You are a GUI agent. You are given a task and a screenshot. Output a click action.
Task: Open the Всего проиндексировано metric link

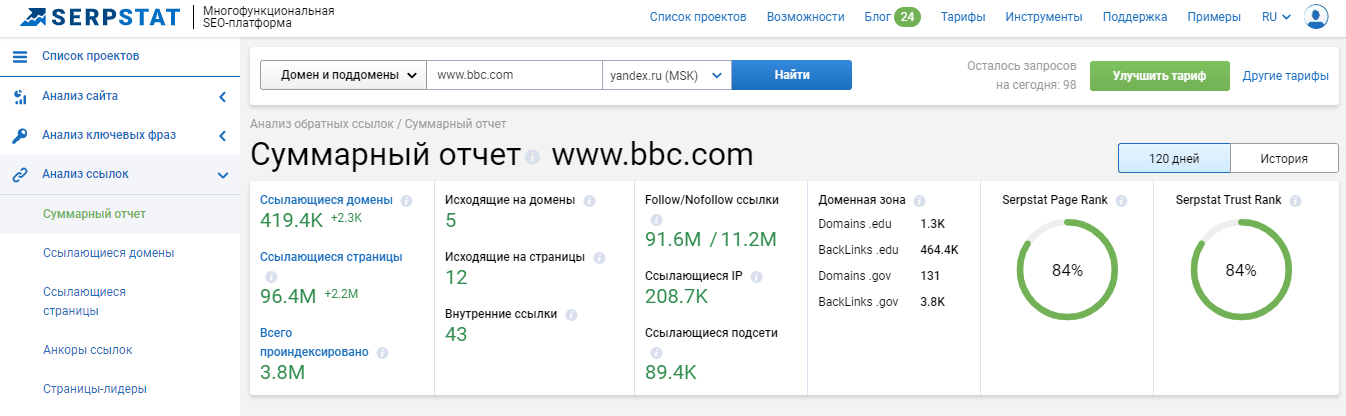(314, 342)
